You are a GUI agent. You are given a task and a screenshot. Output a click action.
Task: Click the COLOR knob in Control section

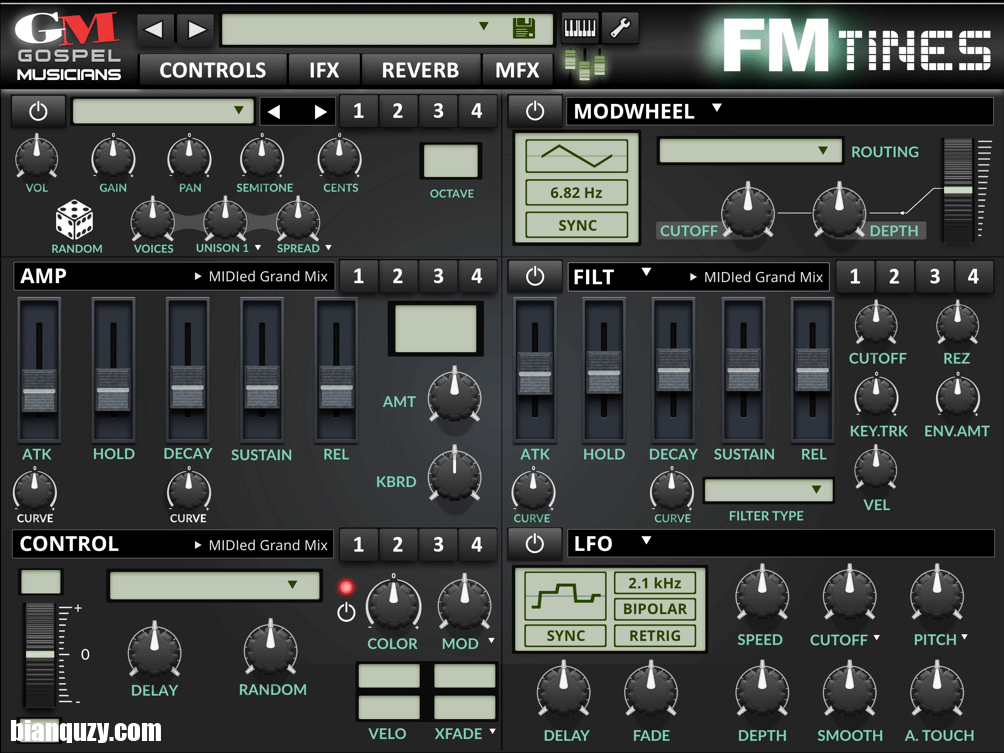pyautogui.click(x=393, y=604)
